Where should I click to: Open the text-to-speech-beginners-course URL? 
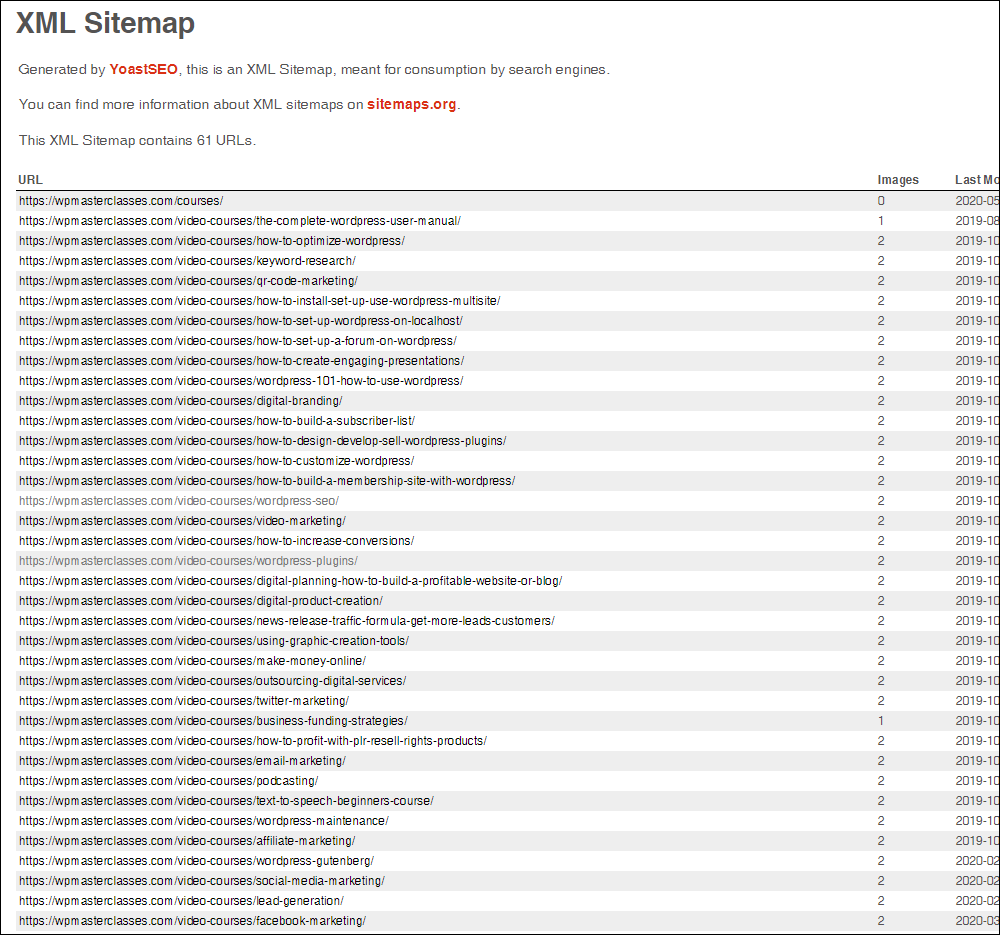226,800
